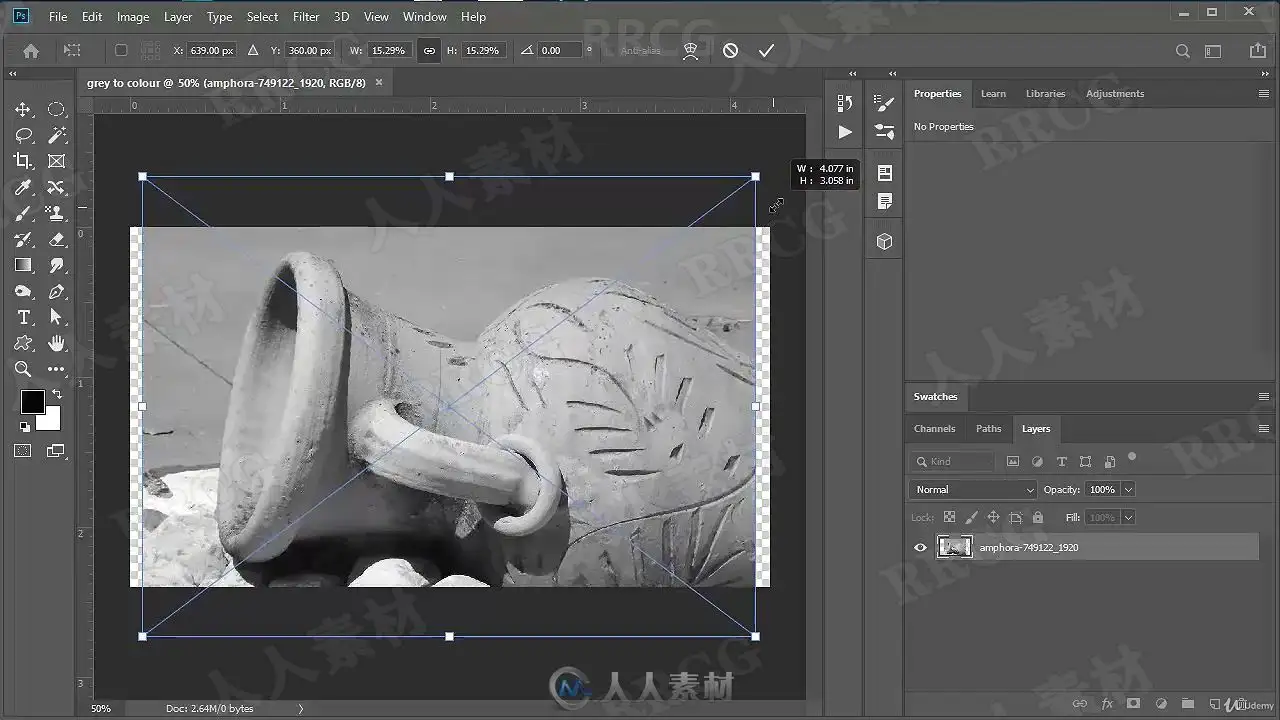
Task: Hide the amphora-749122_1920 layer
Action: tap(920, 547)
